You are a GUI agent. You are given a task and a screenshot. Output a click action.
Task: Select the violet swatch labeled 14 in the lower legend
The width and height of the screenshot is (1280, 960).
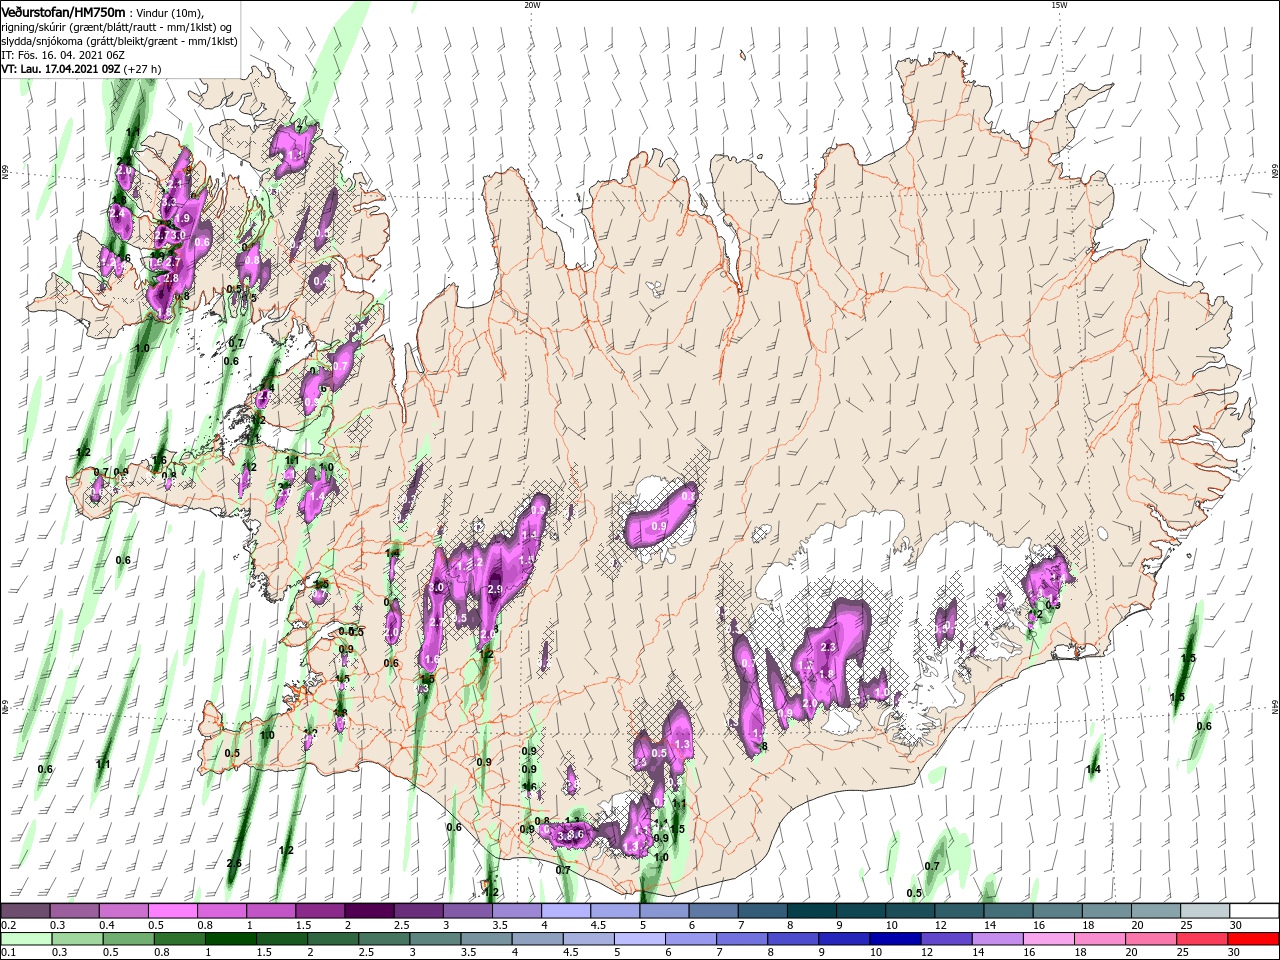pyautogui.click(x=997, y=939)
